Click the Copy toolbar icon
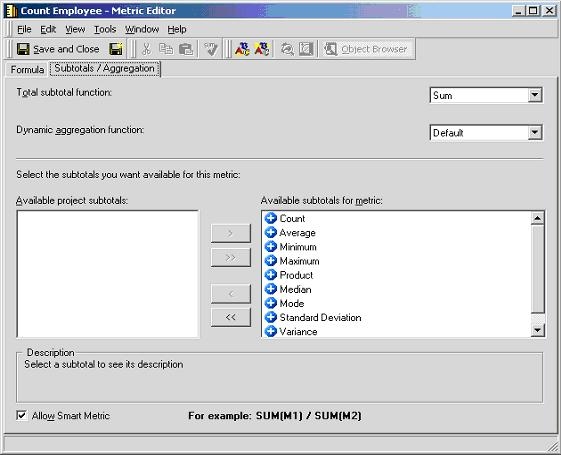Screen dimensions: 561x455 166,49
